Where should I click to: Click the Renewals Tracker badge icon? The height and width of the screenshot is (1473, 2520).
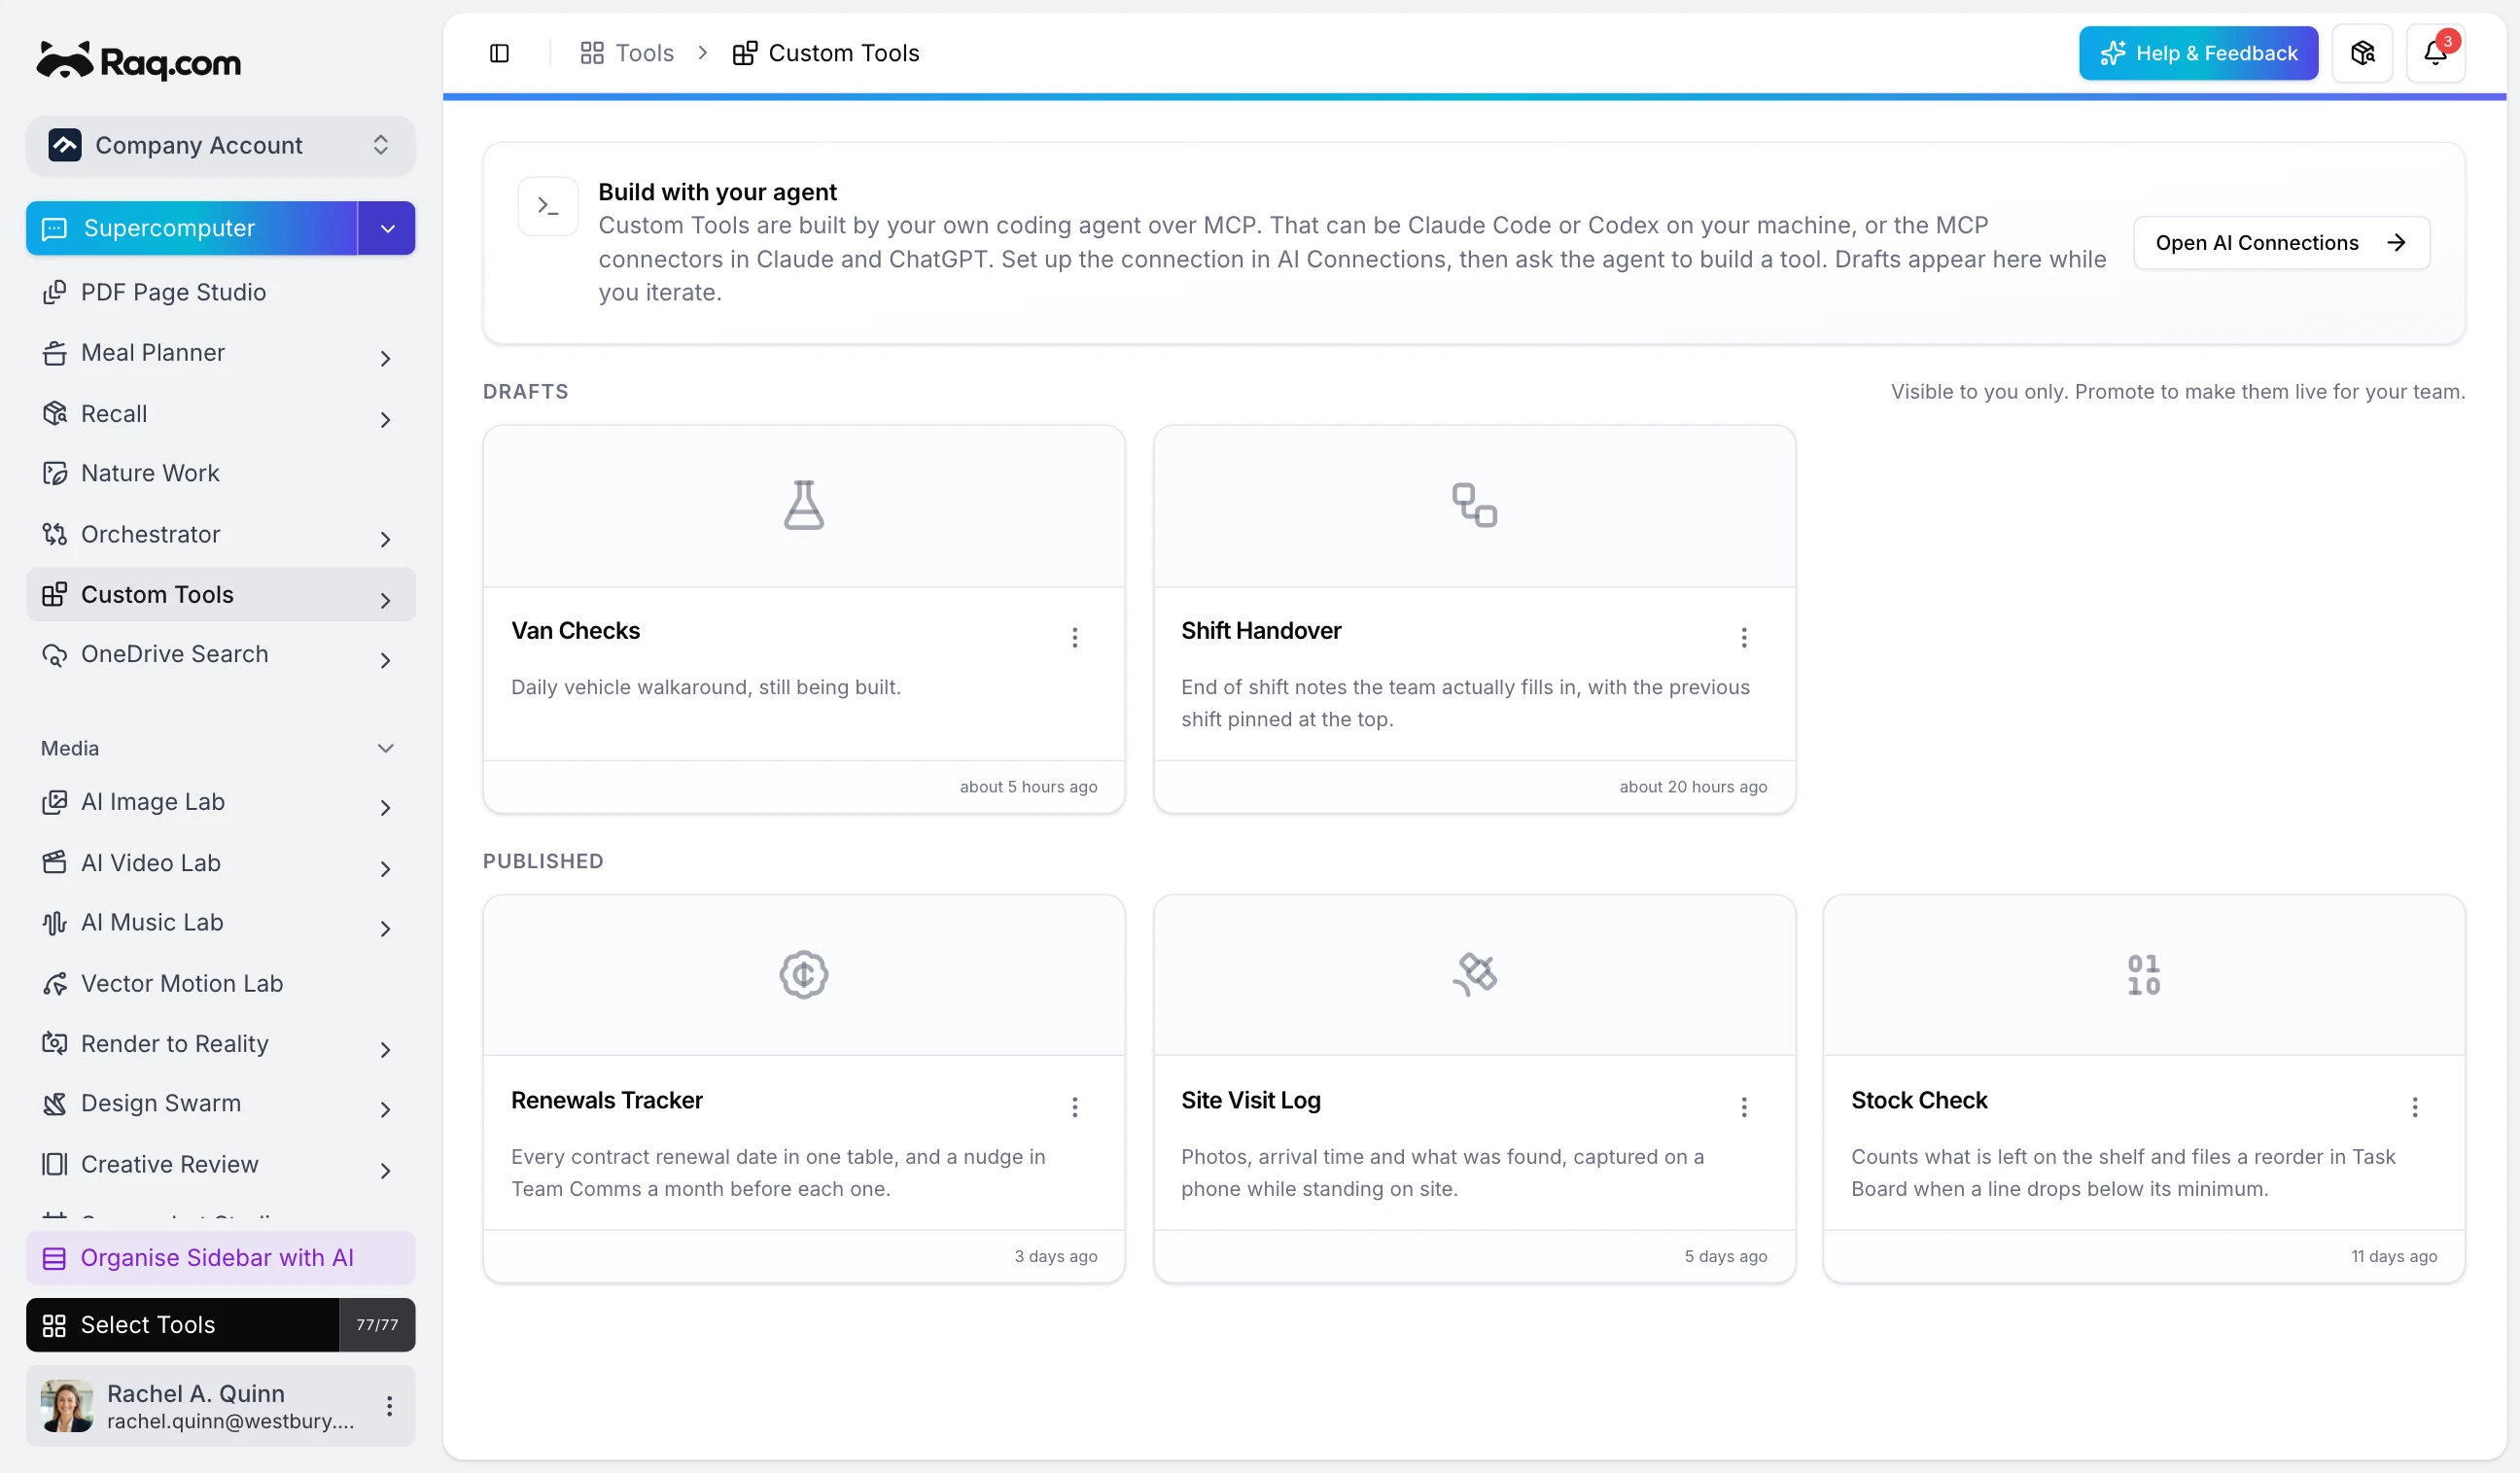[x=803, y=974]
